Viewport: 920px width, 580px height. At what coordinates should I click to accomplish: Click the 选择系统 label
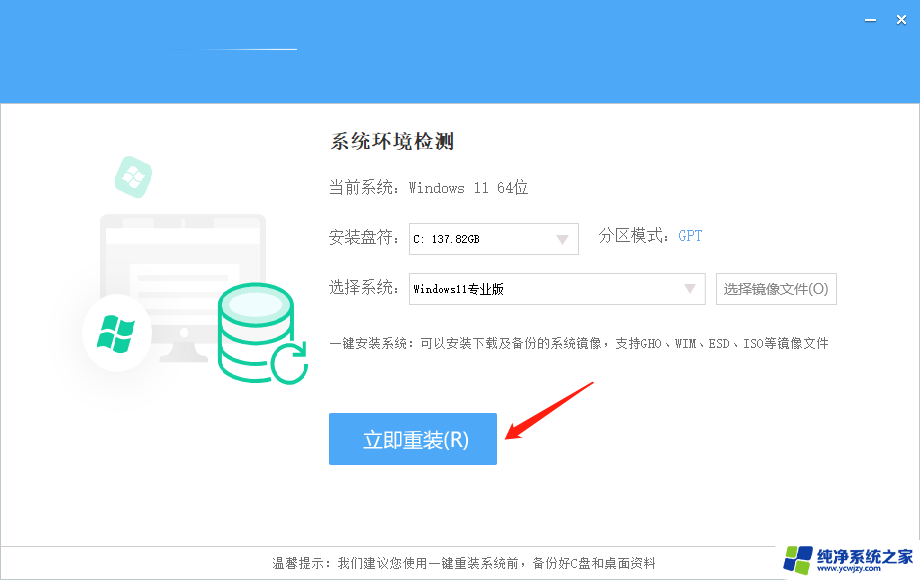tap(363, 287)
